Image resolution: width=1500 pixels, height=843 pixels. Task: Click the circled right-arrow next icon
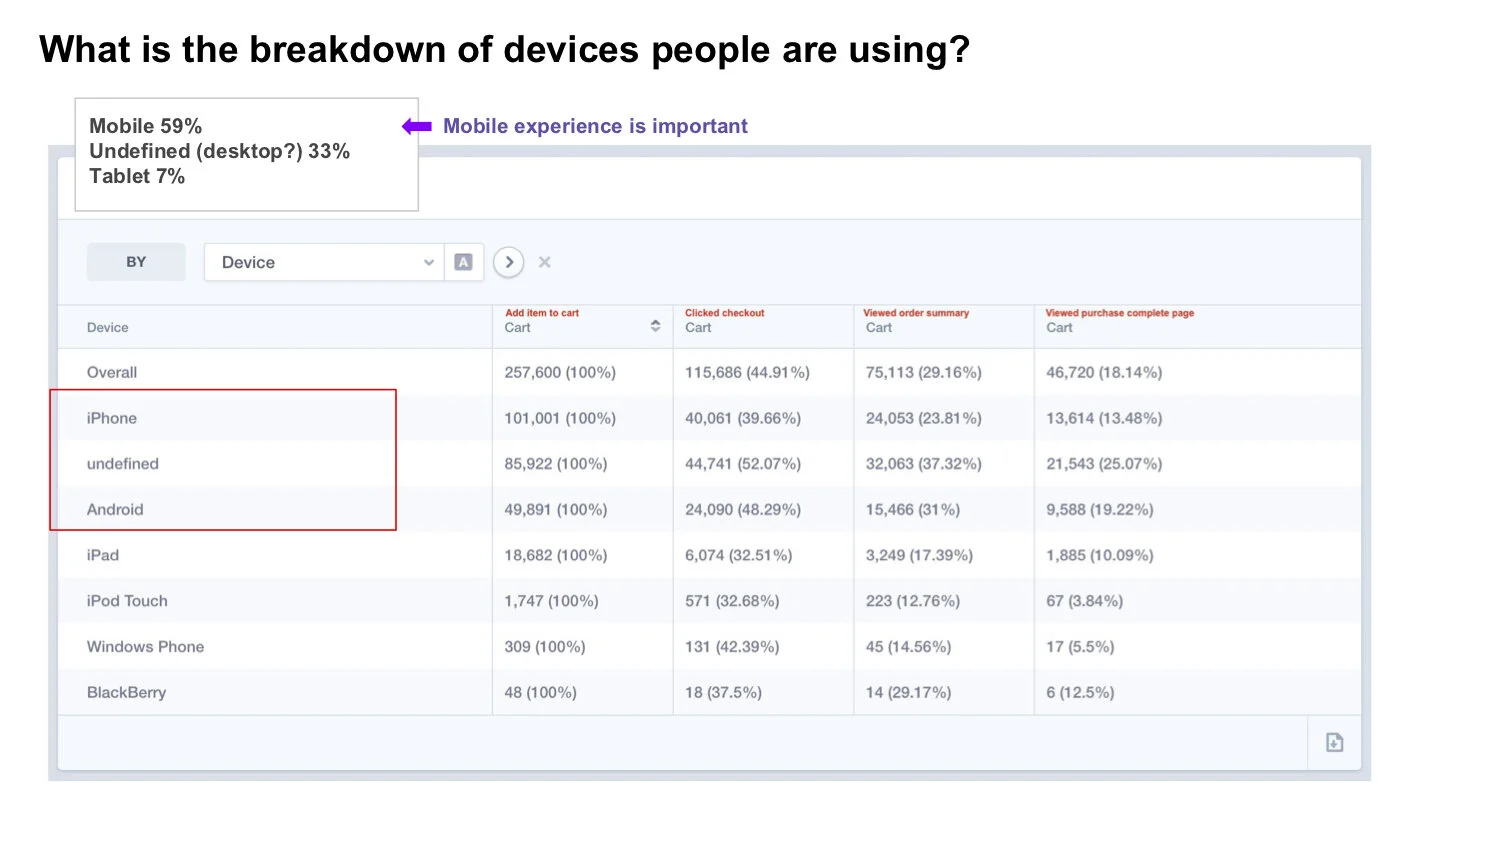pos(509,262)
